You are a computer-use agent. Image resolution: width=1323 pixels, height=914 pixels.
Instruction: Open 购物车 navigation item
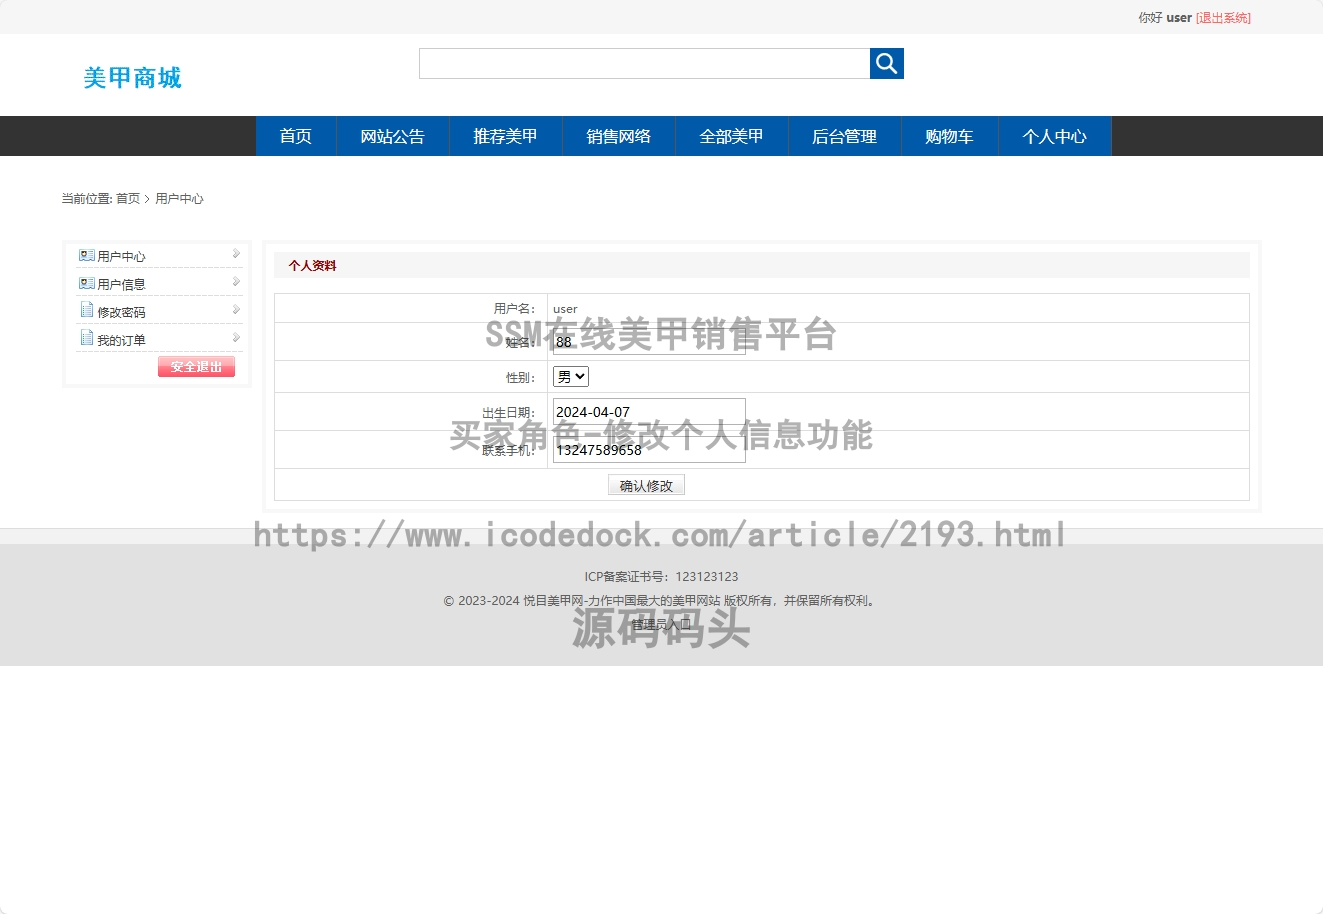(x=950, y=136)
